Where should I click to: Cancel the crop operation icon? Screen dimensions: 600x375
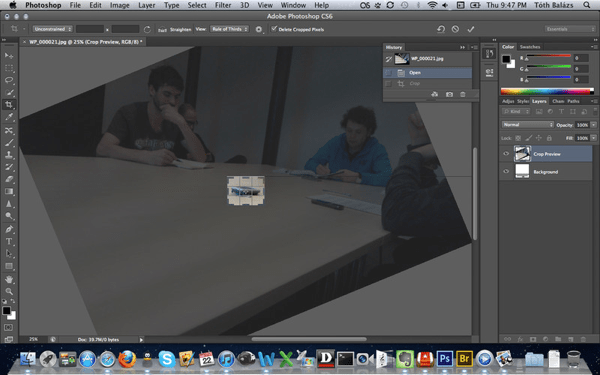455,29
